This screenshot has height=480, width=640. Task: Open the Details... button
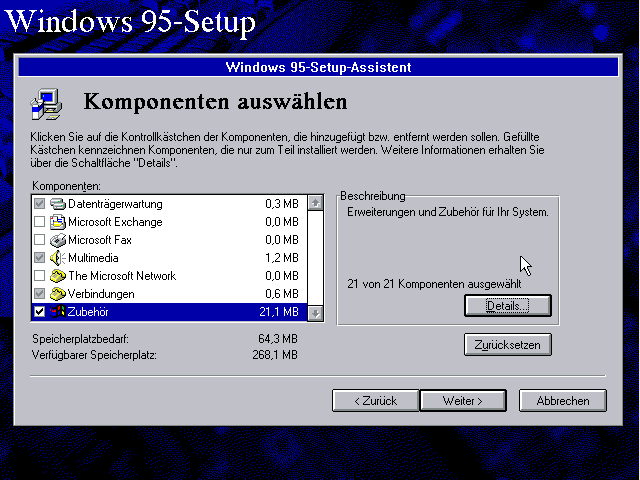point(508,306)
